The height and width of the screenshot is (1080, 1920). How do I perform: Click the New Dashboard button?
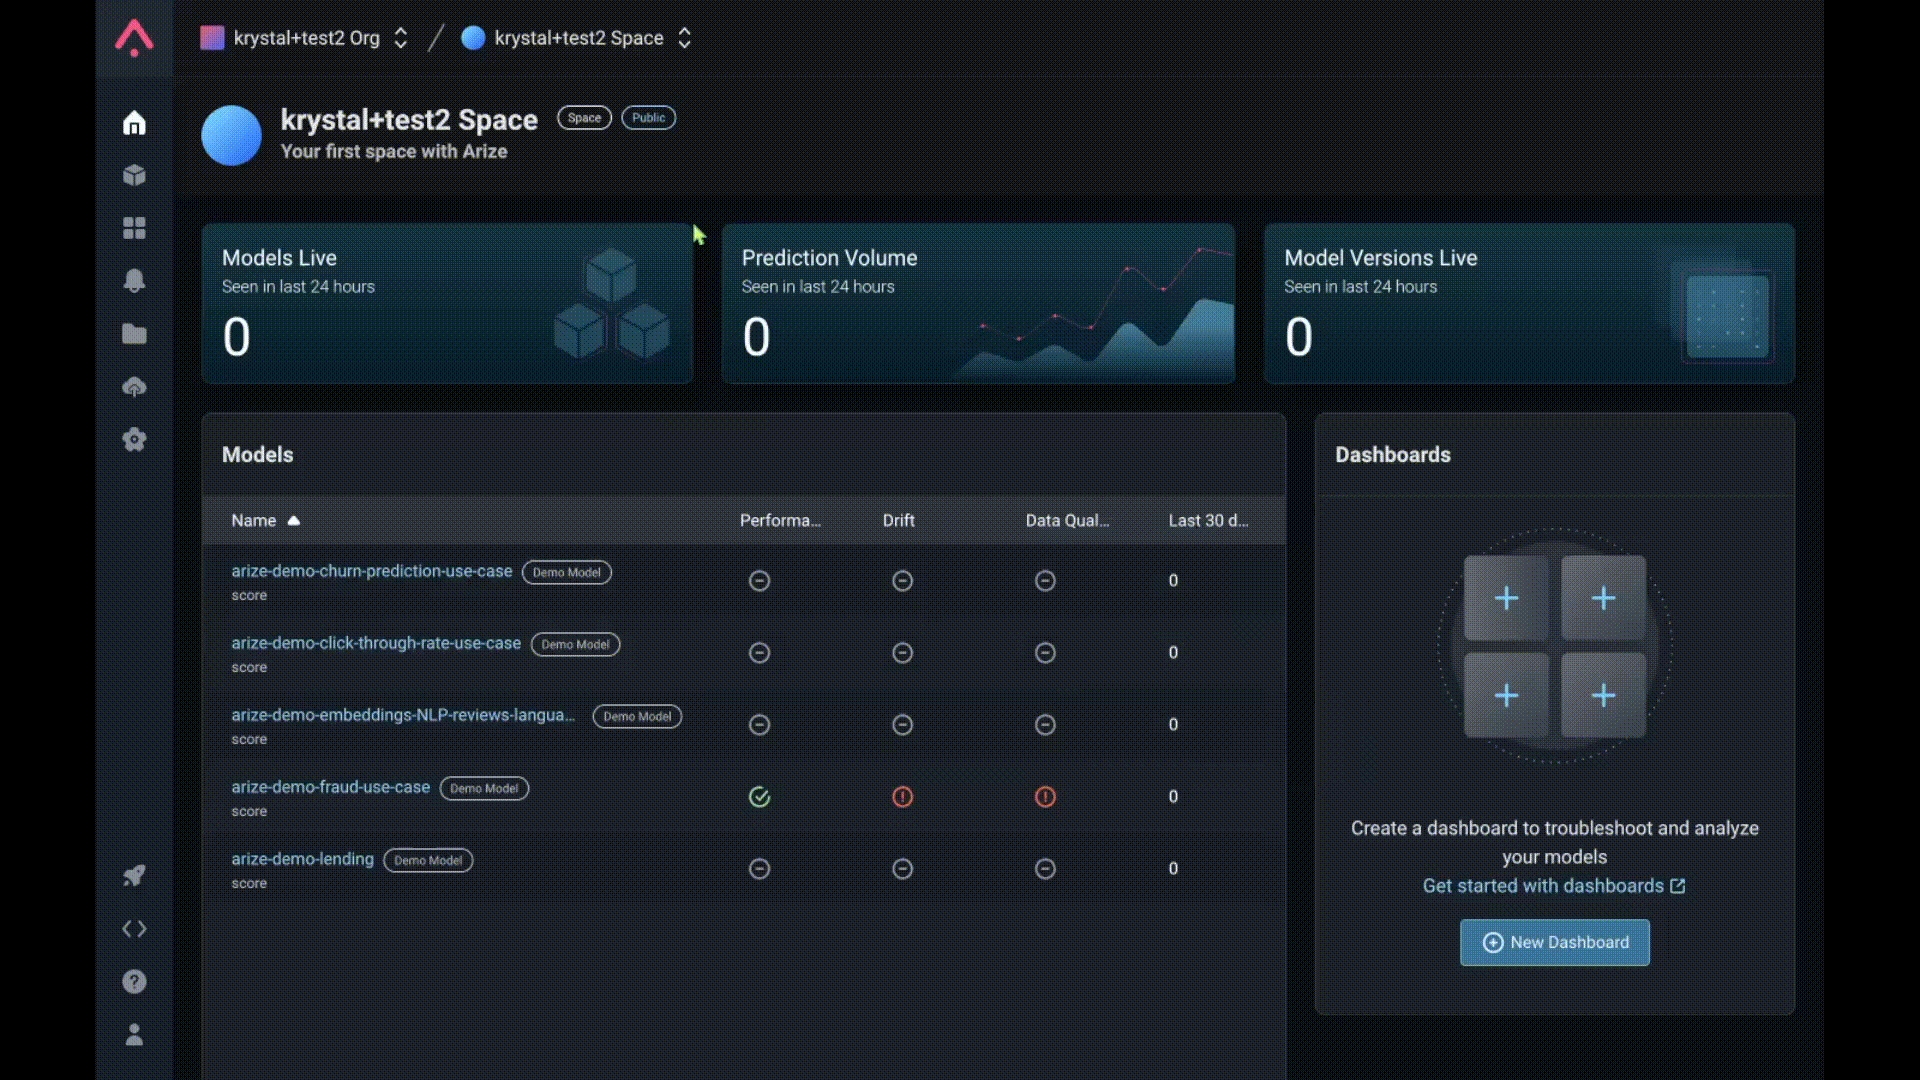click(x=1554, y=943)
